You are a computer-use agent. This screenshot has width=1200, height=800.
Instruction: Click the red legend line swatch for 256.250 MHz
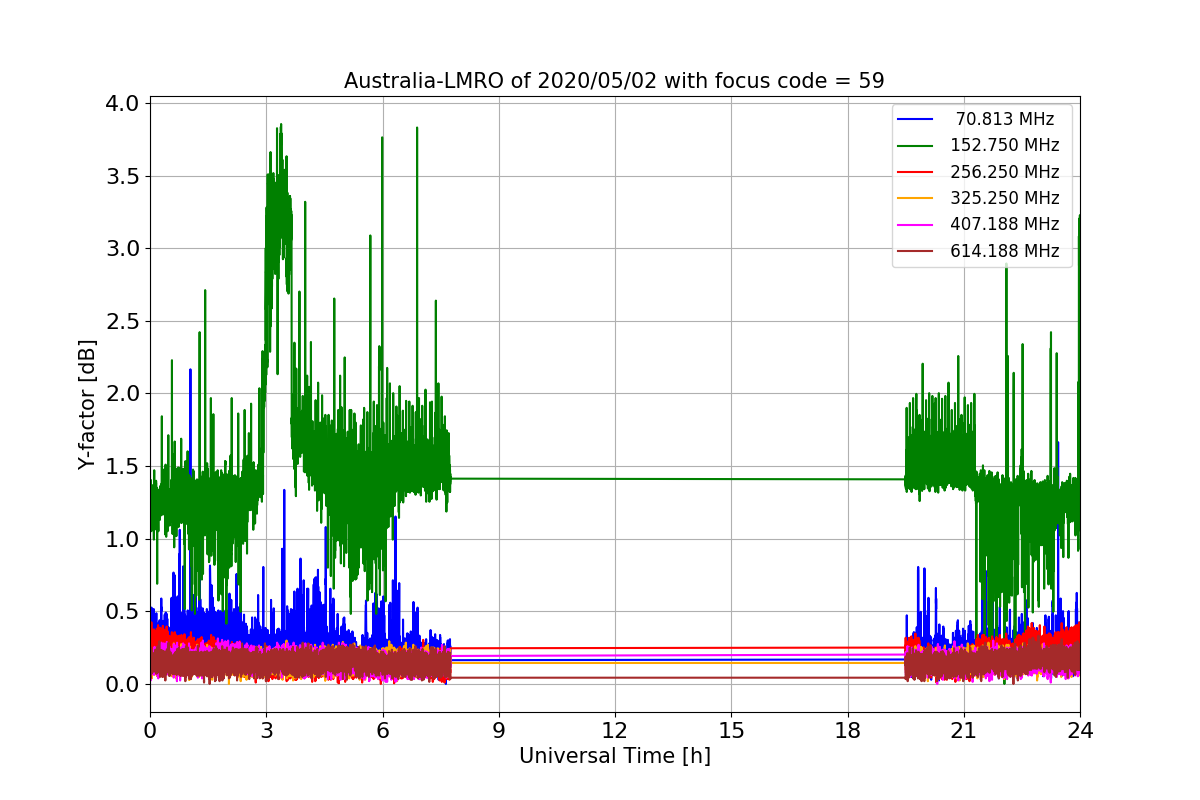click(916, 173)
